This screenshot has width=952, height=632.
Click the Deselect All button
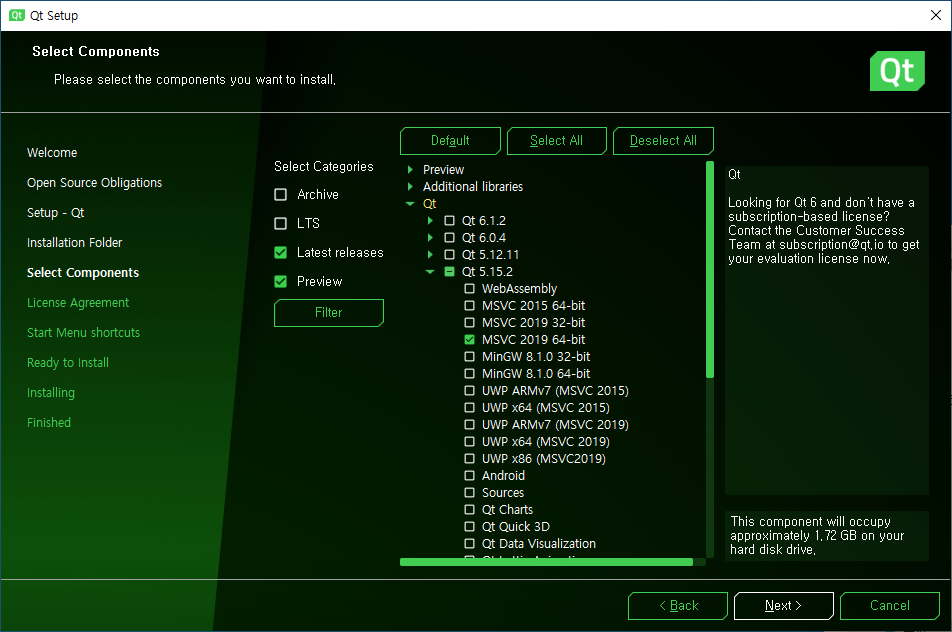pyautogui.click(x=662, y=141)
